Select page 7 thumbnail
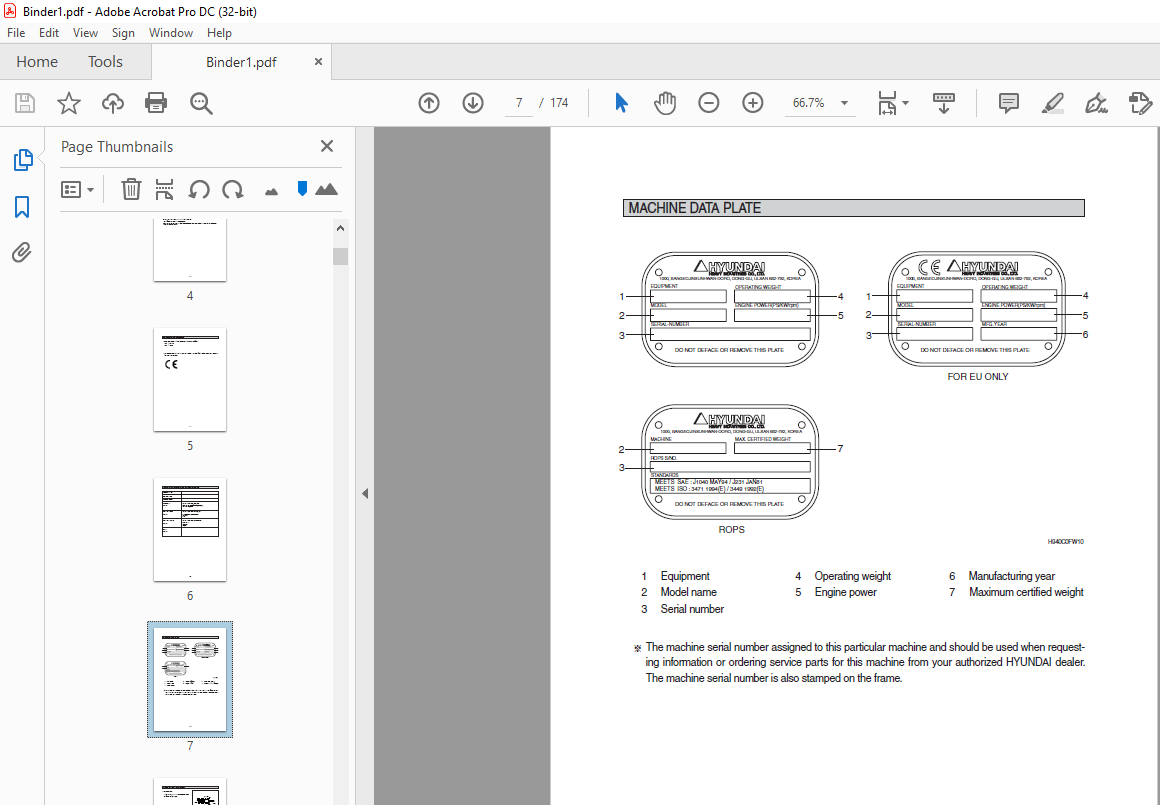Screen dimensions: 1160x805 190,679
